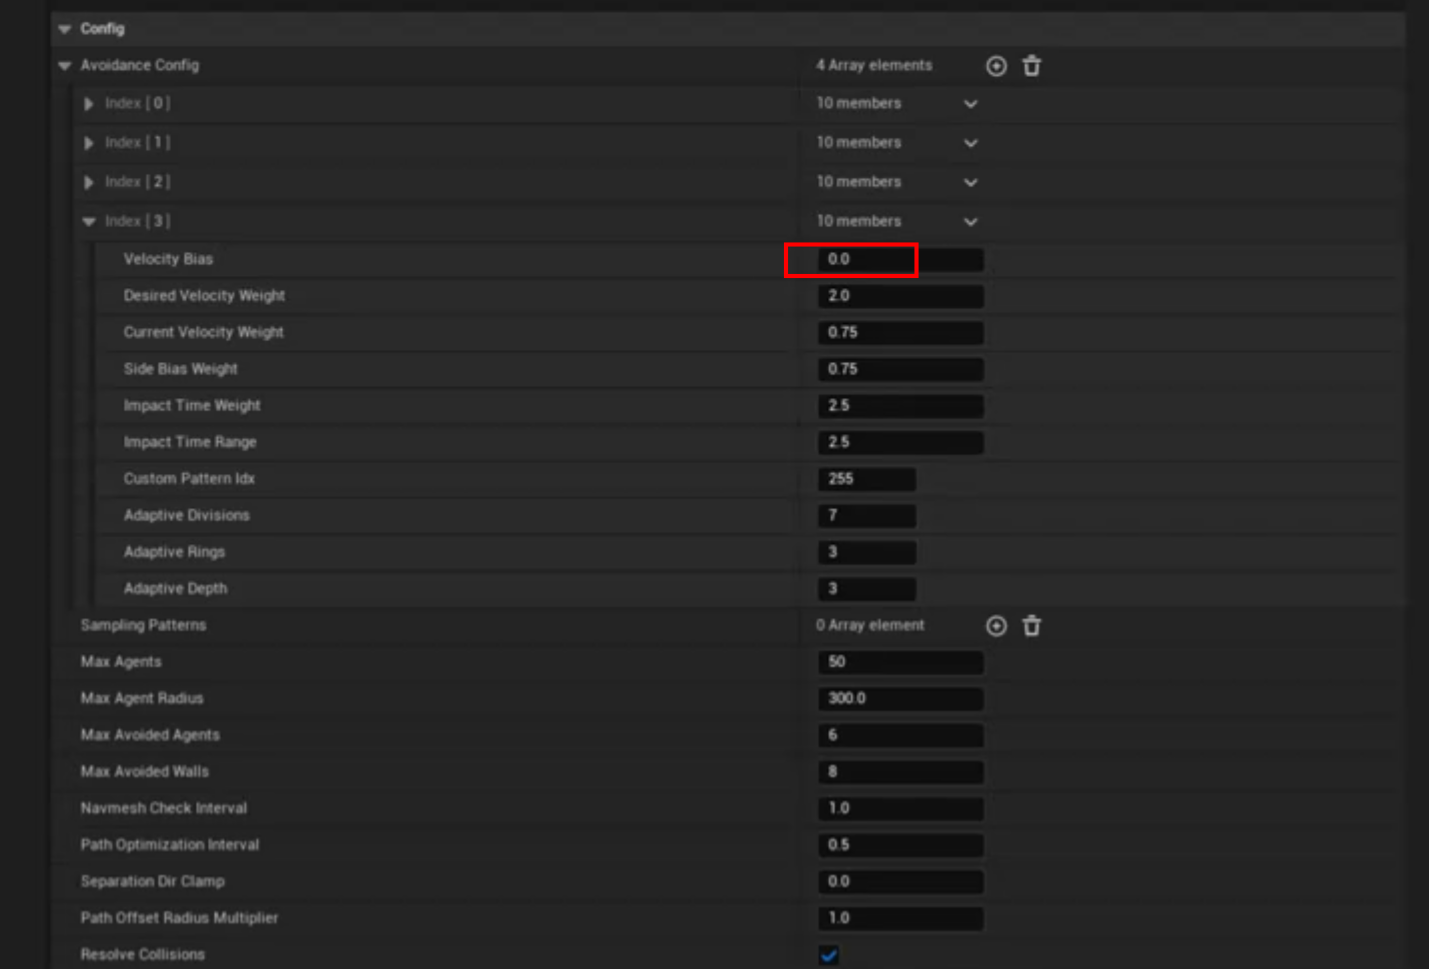
Task: Expand Index [0] array entry
Action: [x=89, y=104]
